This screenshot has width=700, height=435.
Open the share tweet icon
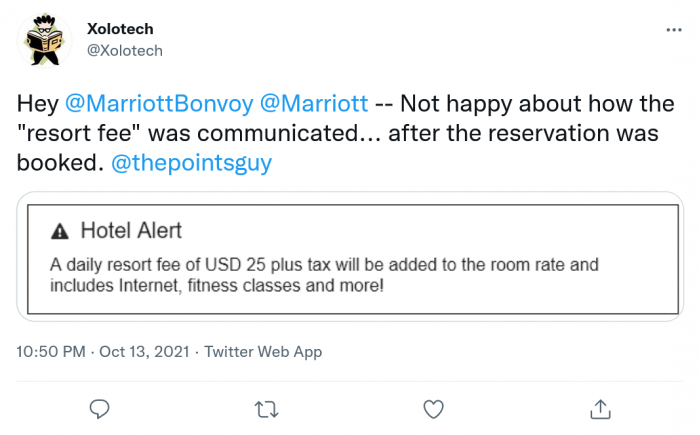pyautogui.click(x=600, y=408)
